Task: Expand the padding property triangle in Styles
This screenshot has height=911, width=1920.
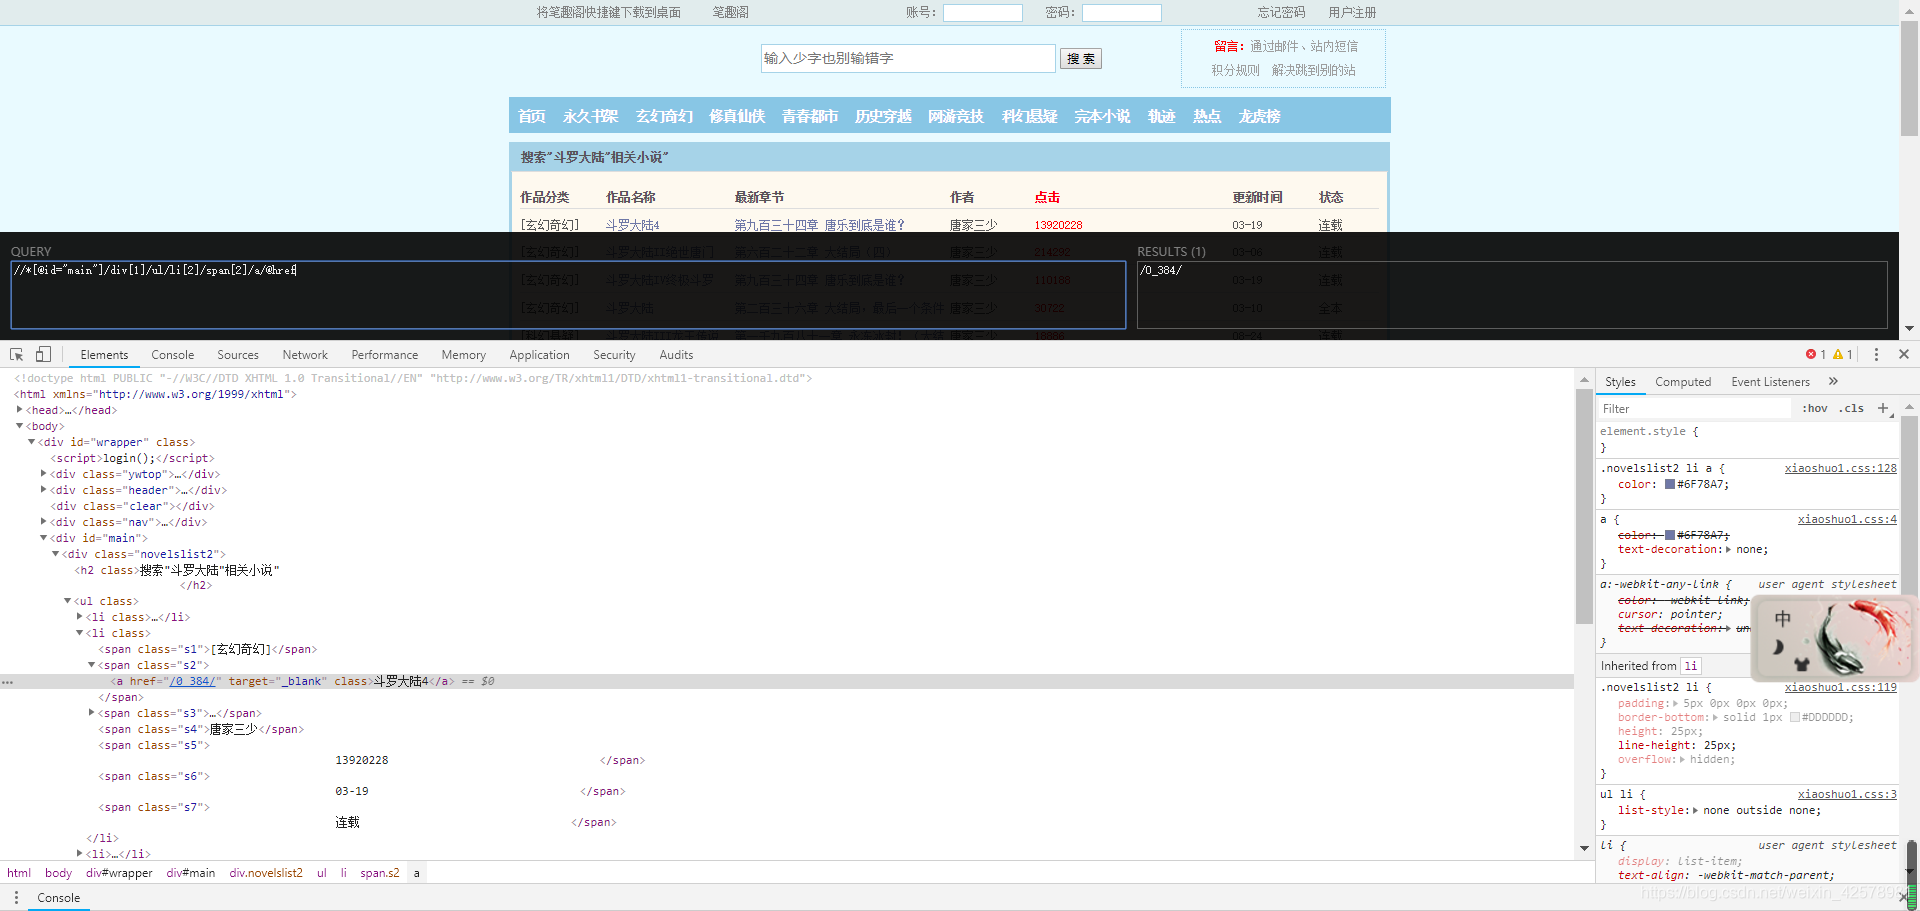Action: 1675,703
